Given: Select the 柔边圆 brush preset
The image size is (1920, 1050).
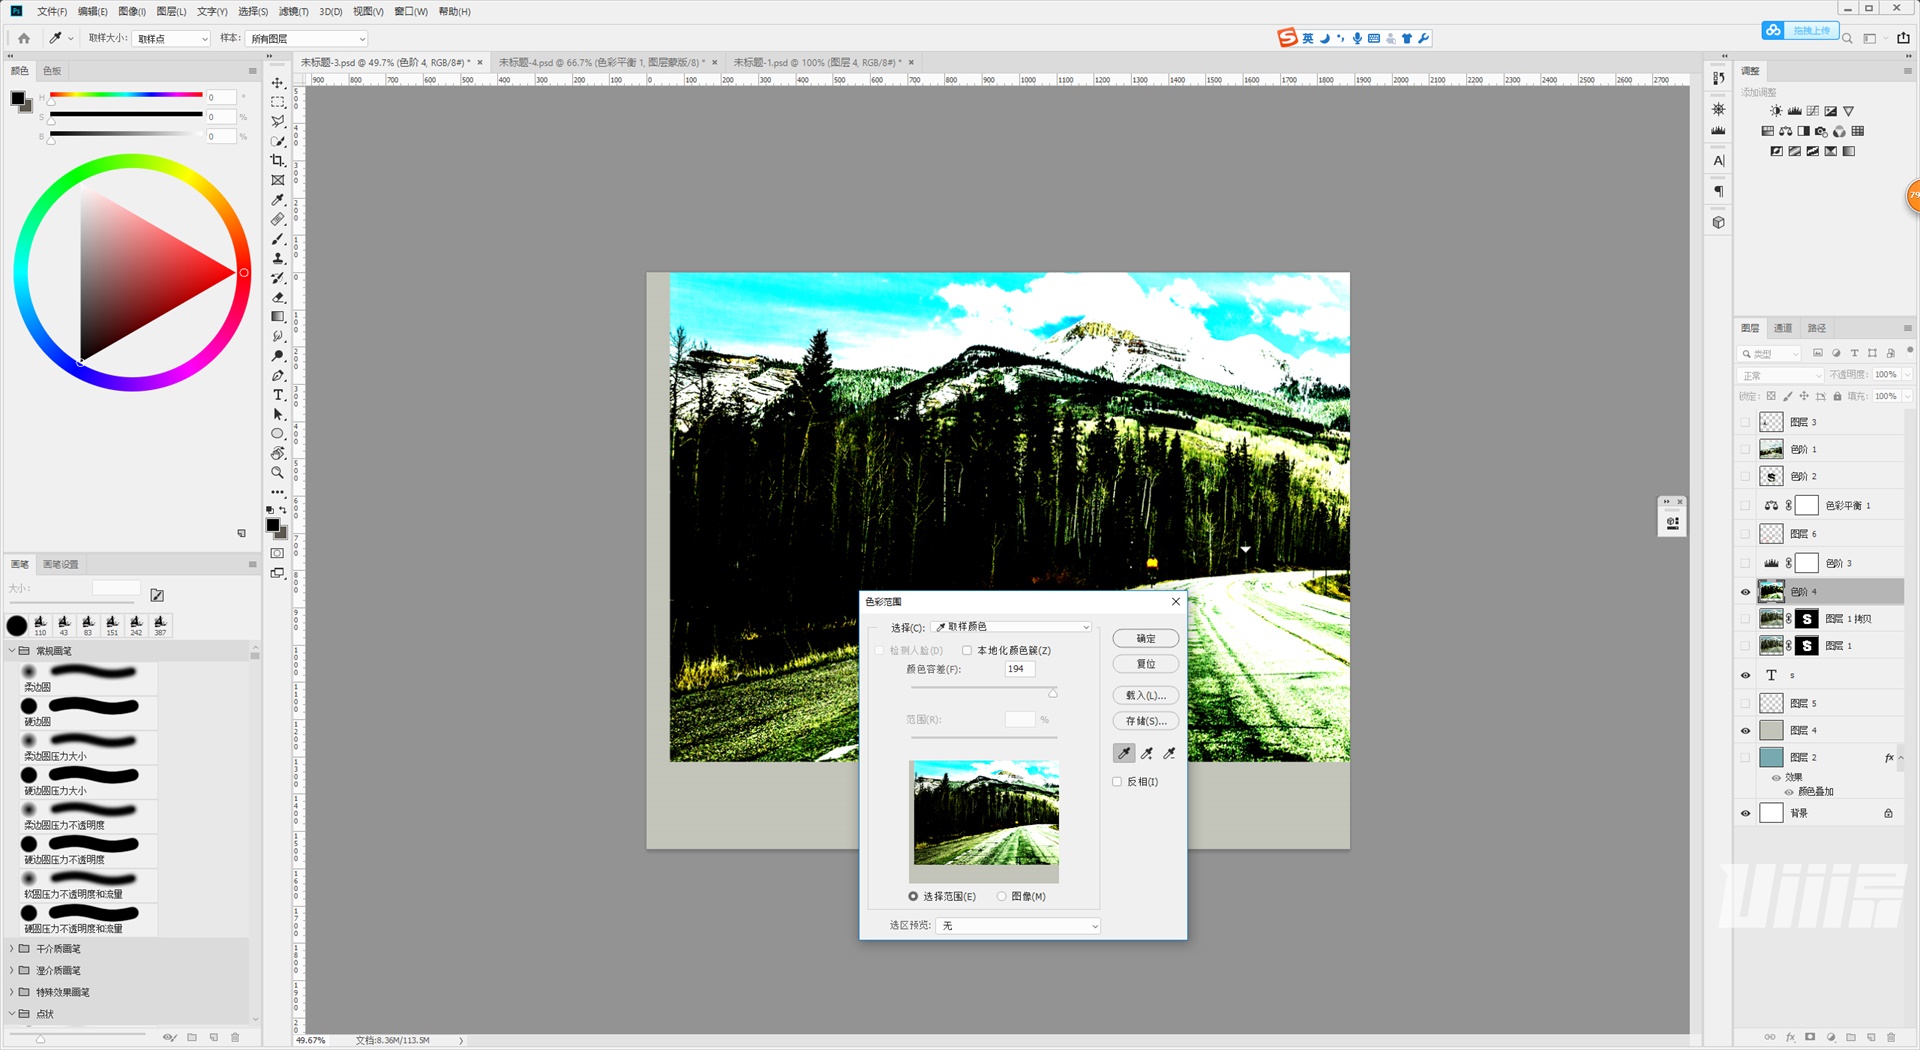Looking at the screenshot, I should click(x=88, y=679).
